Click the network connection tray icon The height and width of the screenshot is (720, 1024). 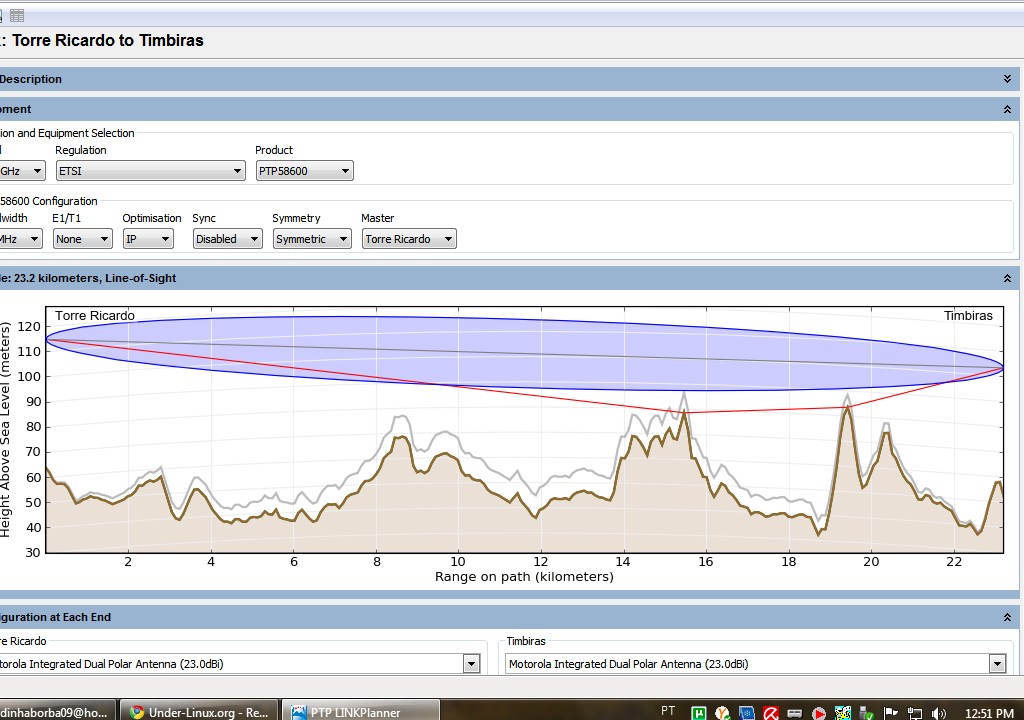pos(914,713)
